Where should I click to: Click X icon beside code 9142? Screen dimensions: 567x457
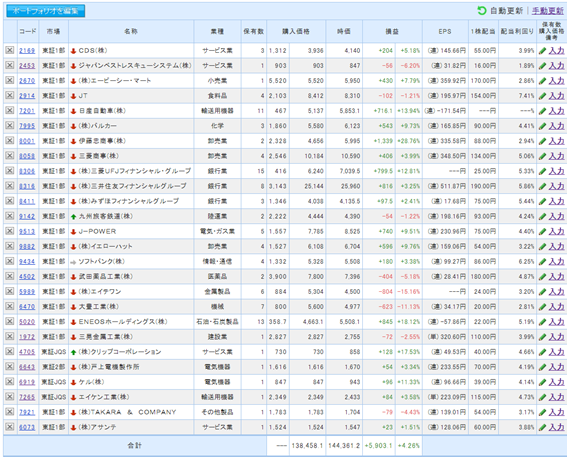coord(10,216)
